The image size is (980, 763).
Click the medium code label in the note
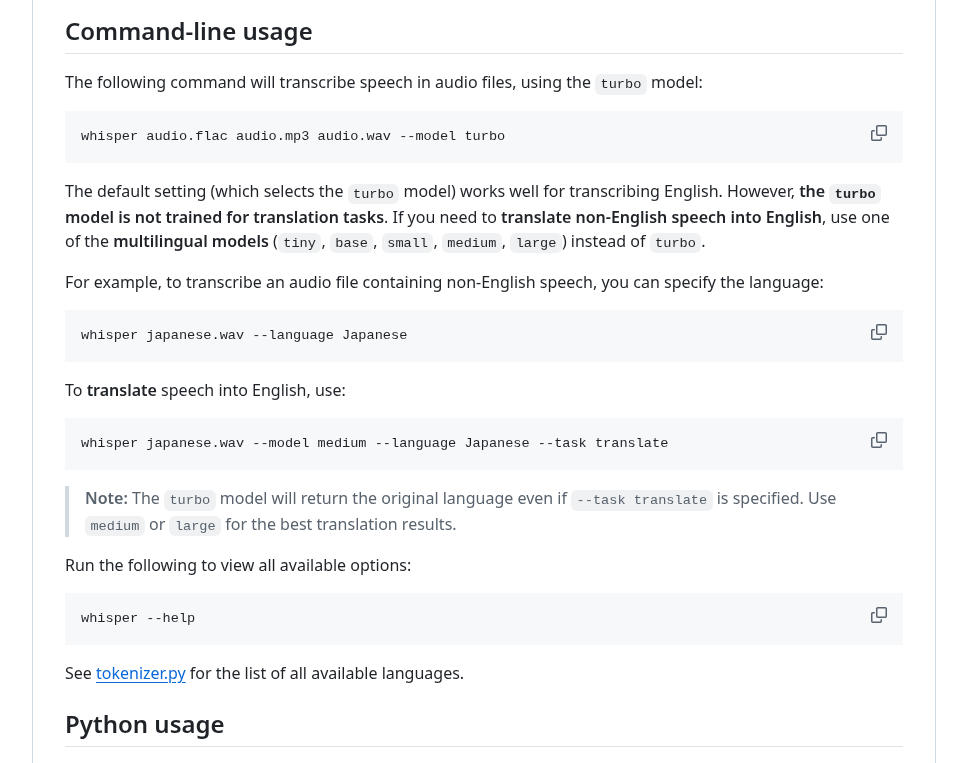pos(115,526)
